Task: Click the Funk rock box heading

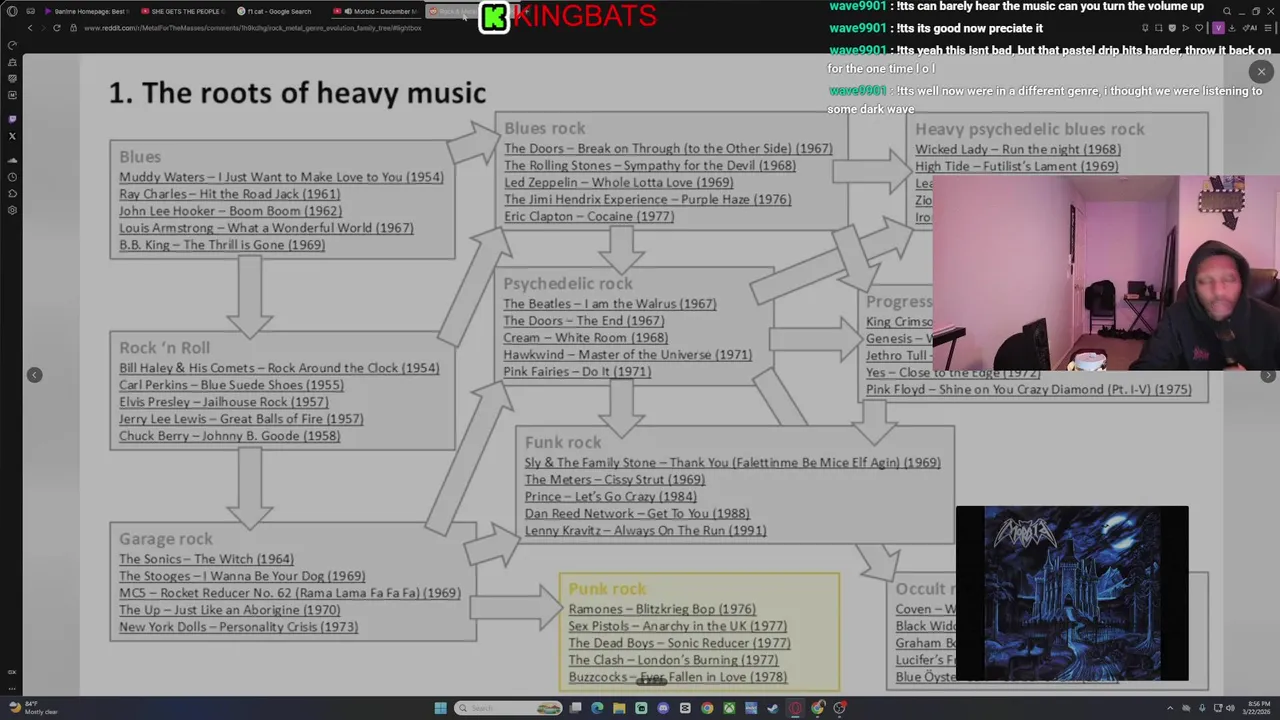Action: click(x=563, y=442)
